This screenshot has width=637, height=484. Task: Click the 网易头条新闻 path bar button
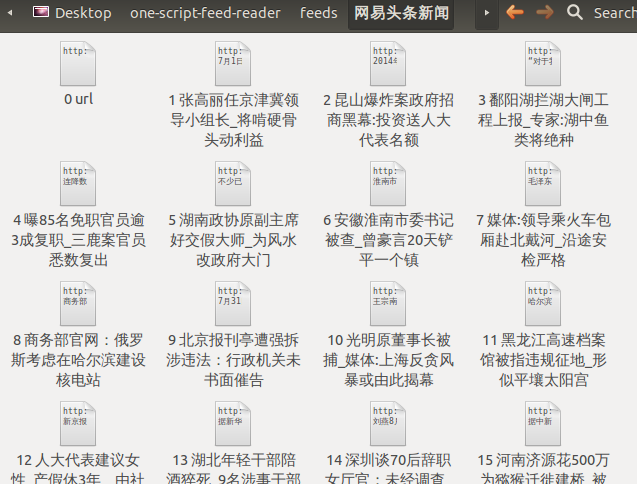(x=401, y=13)
